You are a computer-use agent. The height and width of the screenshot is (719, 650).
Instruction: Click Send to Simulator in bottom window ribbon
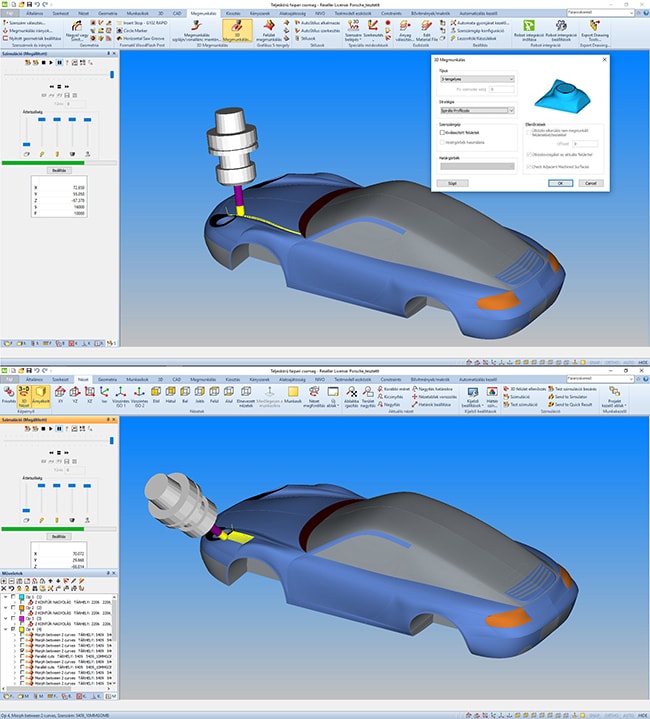570,397
